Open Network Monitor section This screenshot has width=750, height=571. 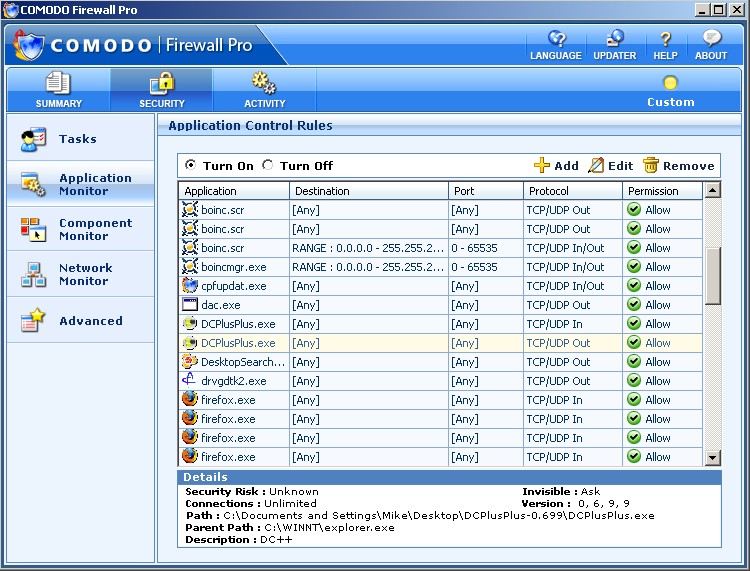(x=80, y=274)
